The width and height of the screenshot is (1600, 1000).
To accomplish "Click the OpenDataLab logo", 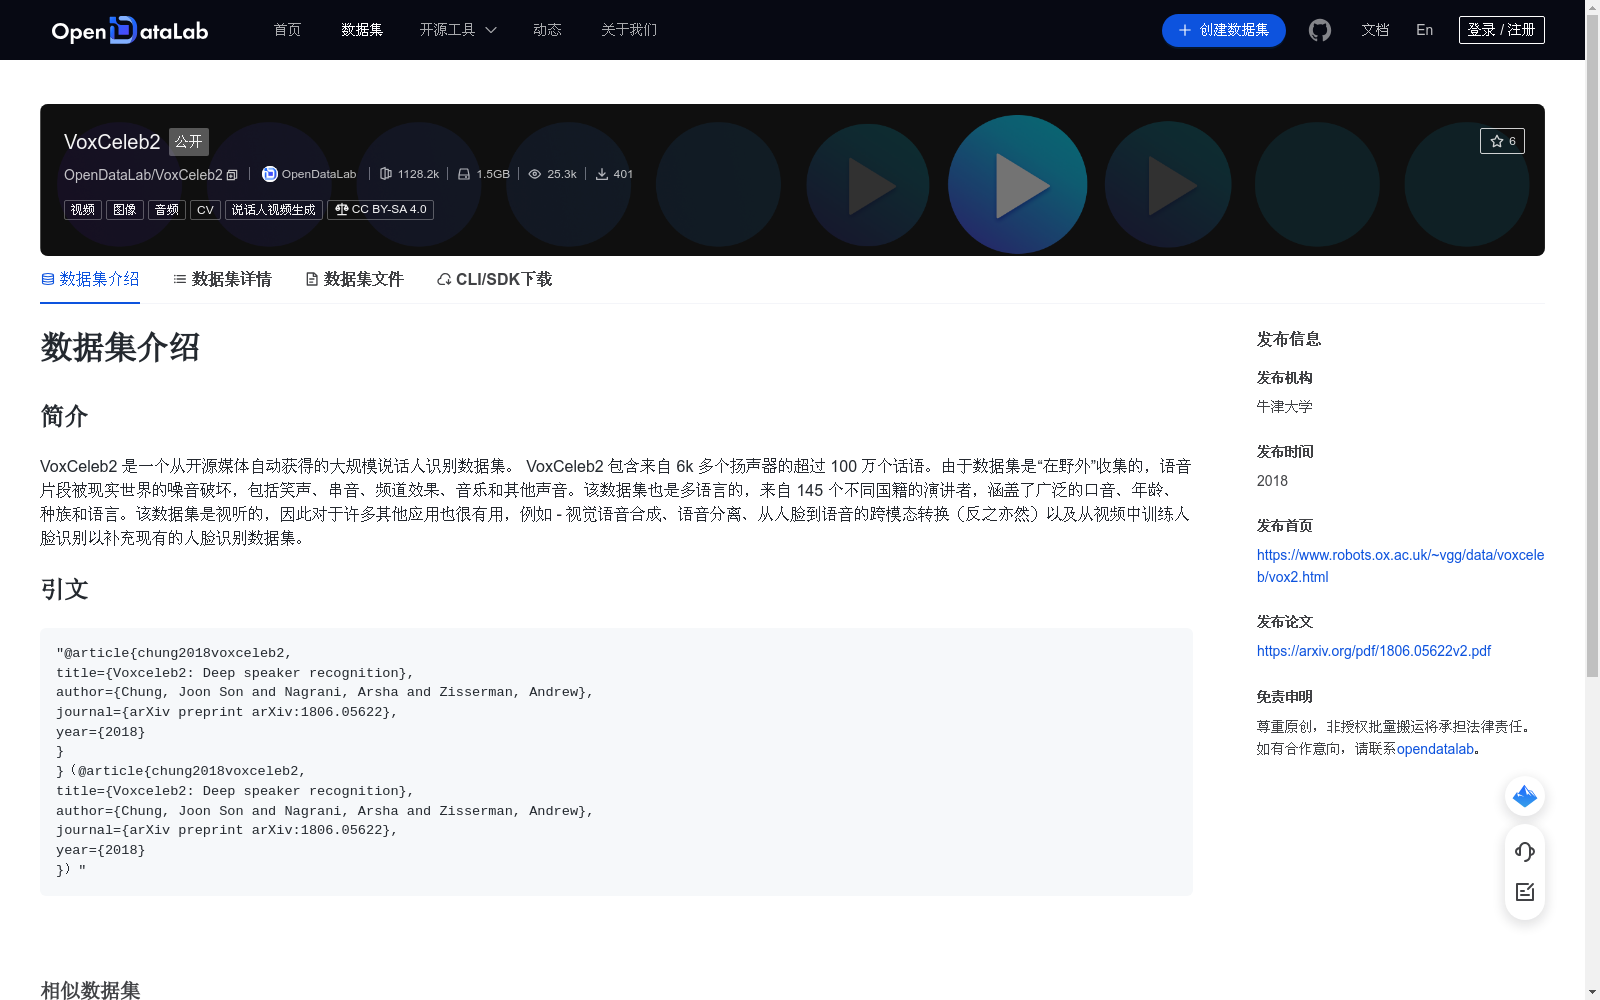I will (x=130, y=30).
